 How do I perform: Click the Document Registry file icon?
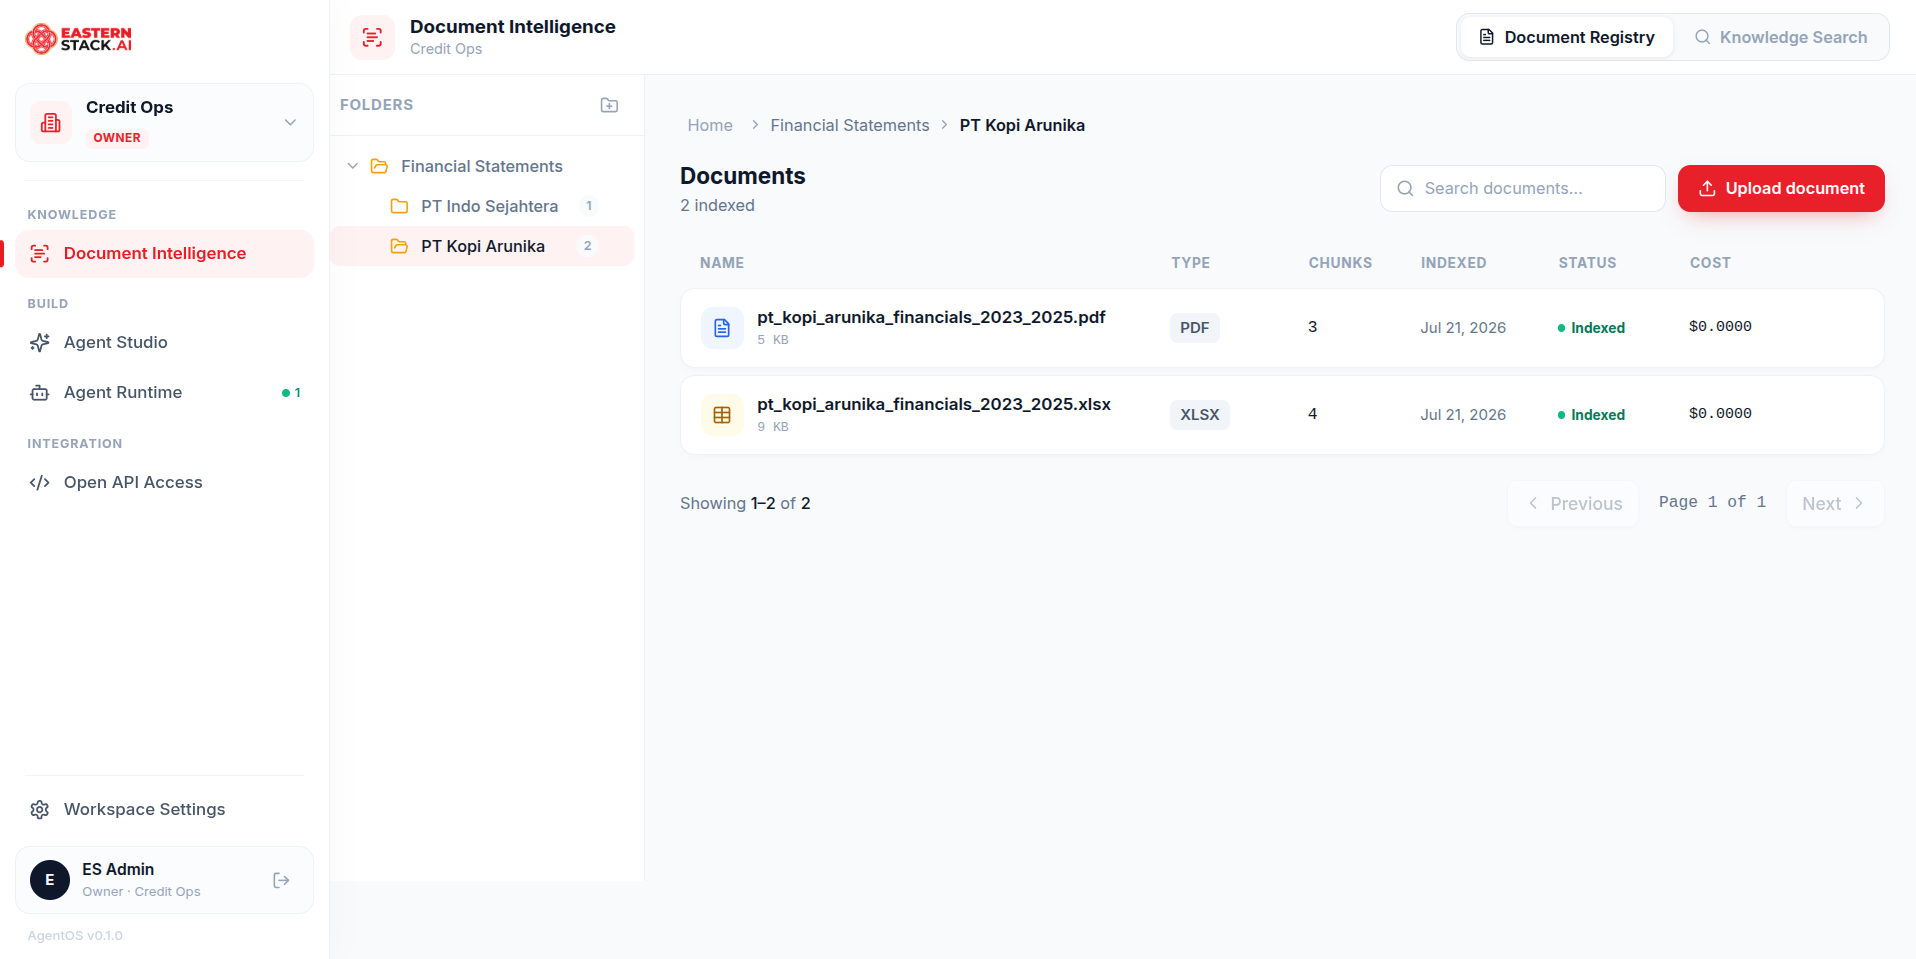click(1487, 37)
